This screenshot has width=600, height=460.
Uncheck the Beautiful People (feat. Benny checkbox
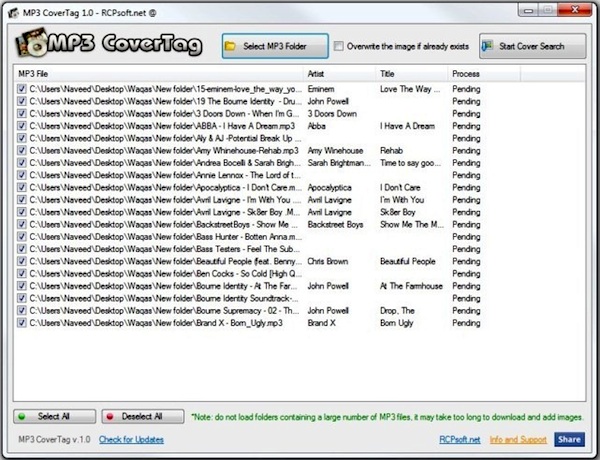[21, 261]
